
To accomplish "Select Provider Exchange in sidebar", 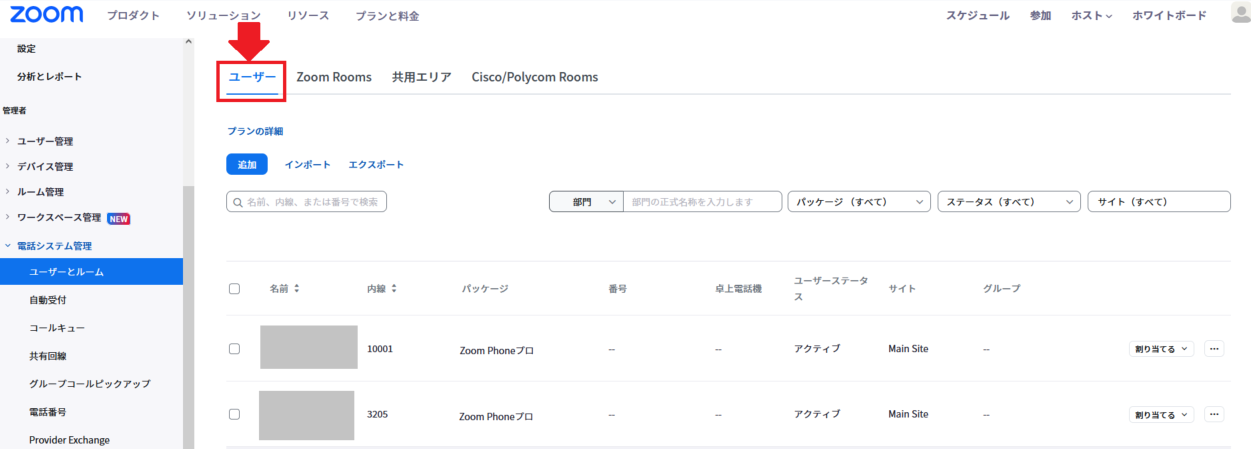I will (x=69, y=440).
